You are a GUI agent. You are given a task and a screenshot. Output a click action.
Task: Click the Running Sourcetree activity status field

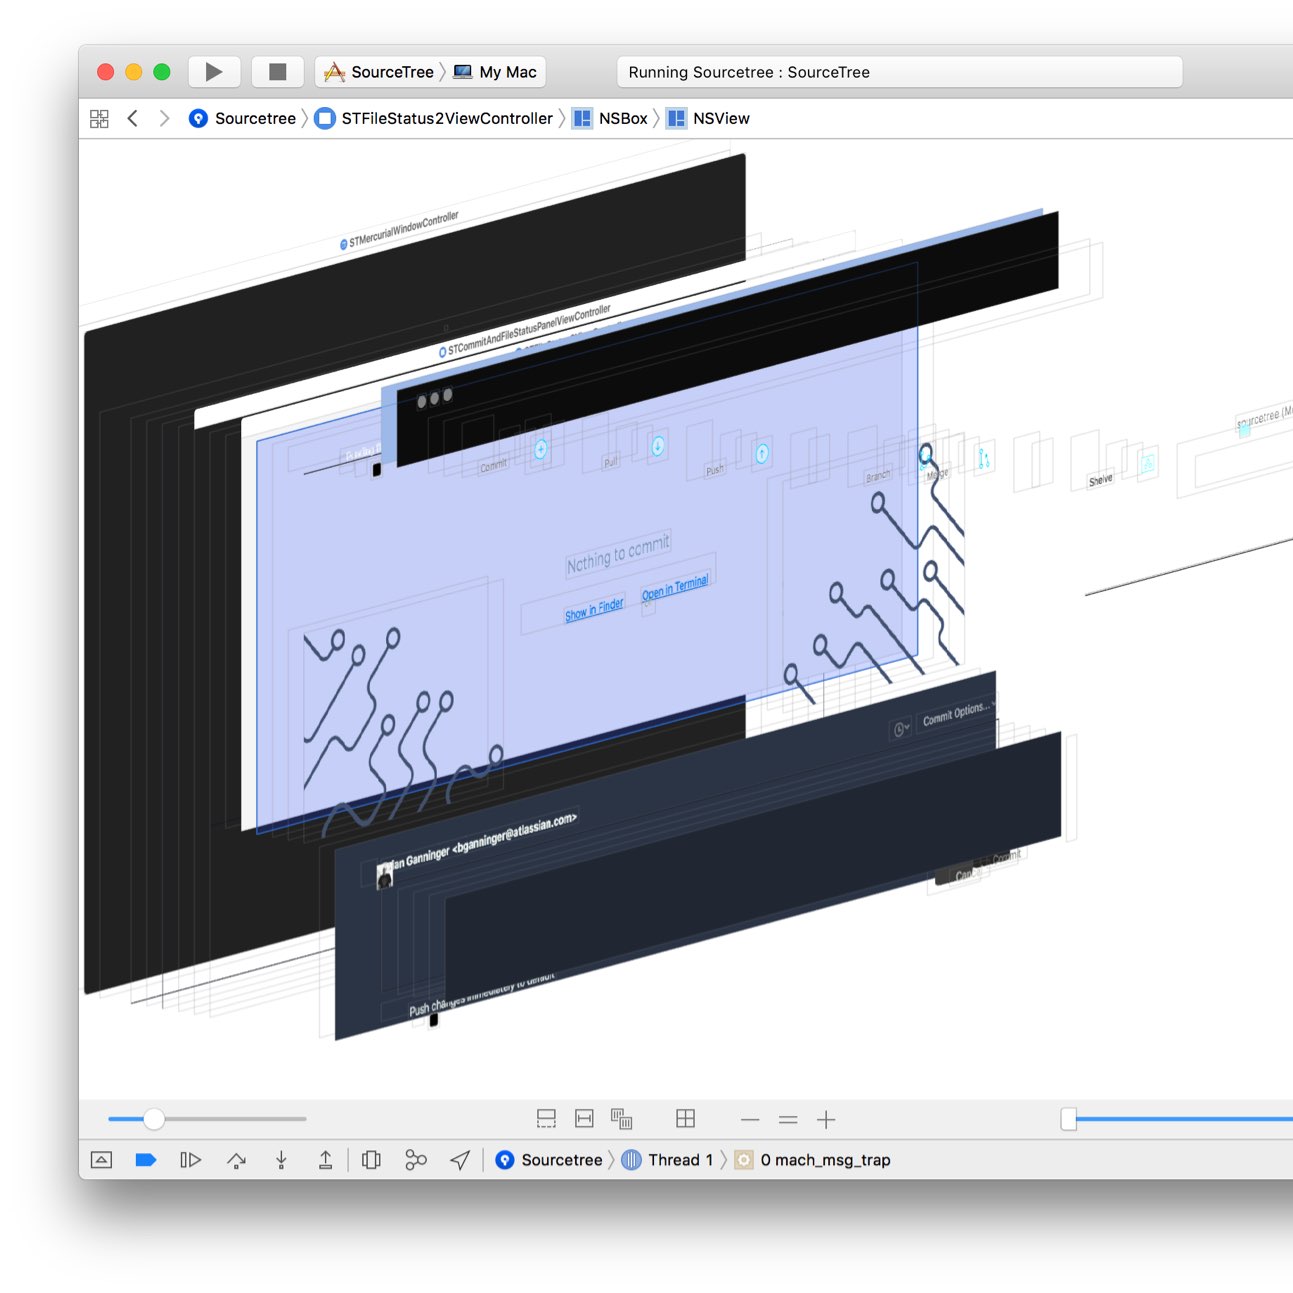[x=899, y=72]
